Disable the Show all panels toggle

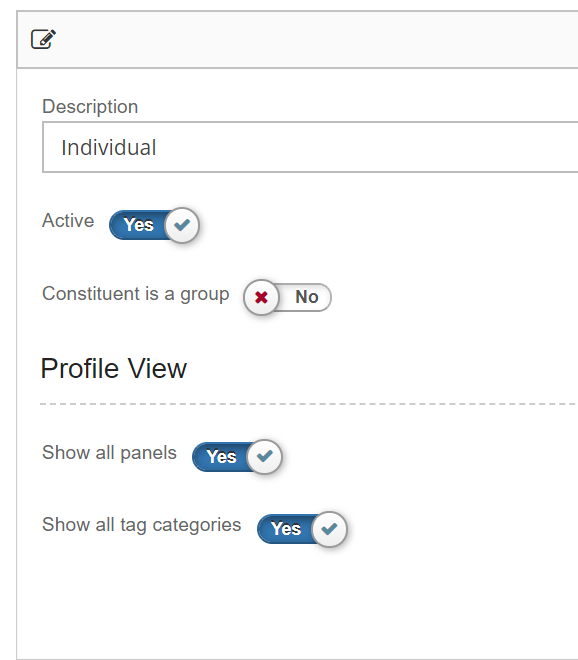pos(237,457)
